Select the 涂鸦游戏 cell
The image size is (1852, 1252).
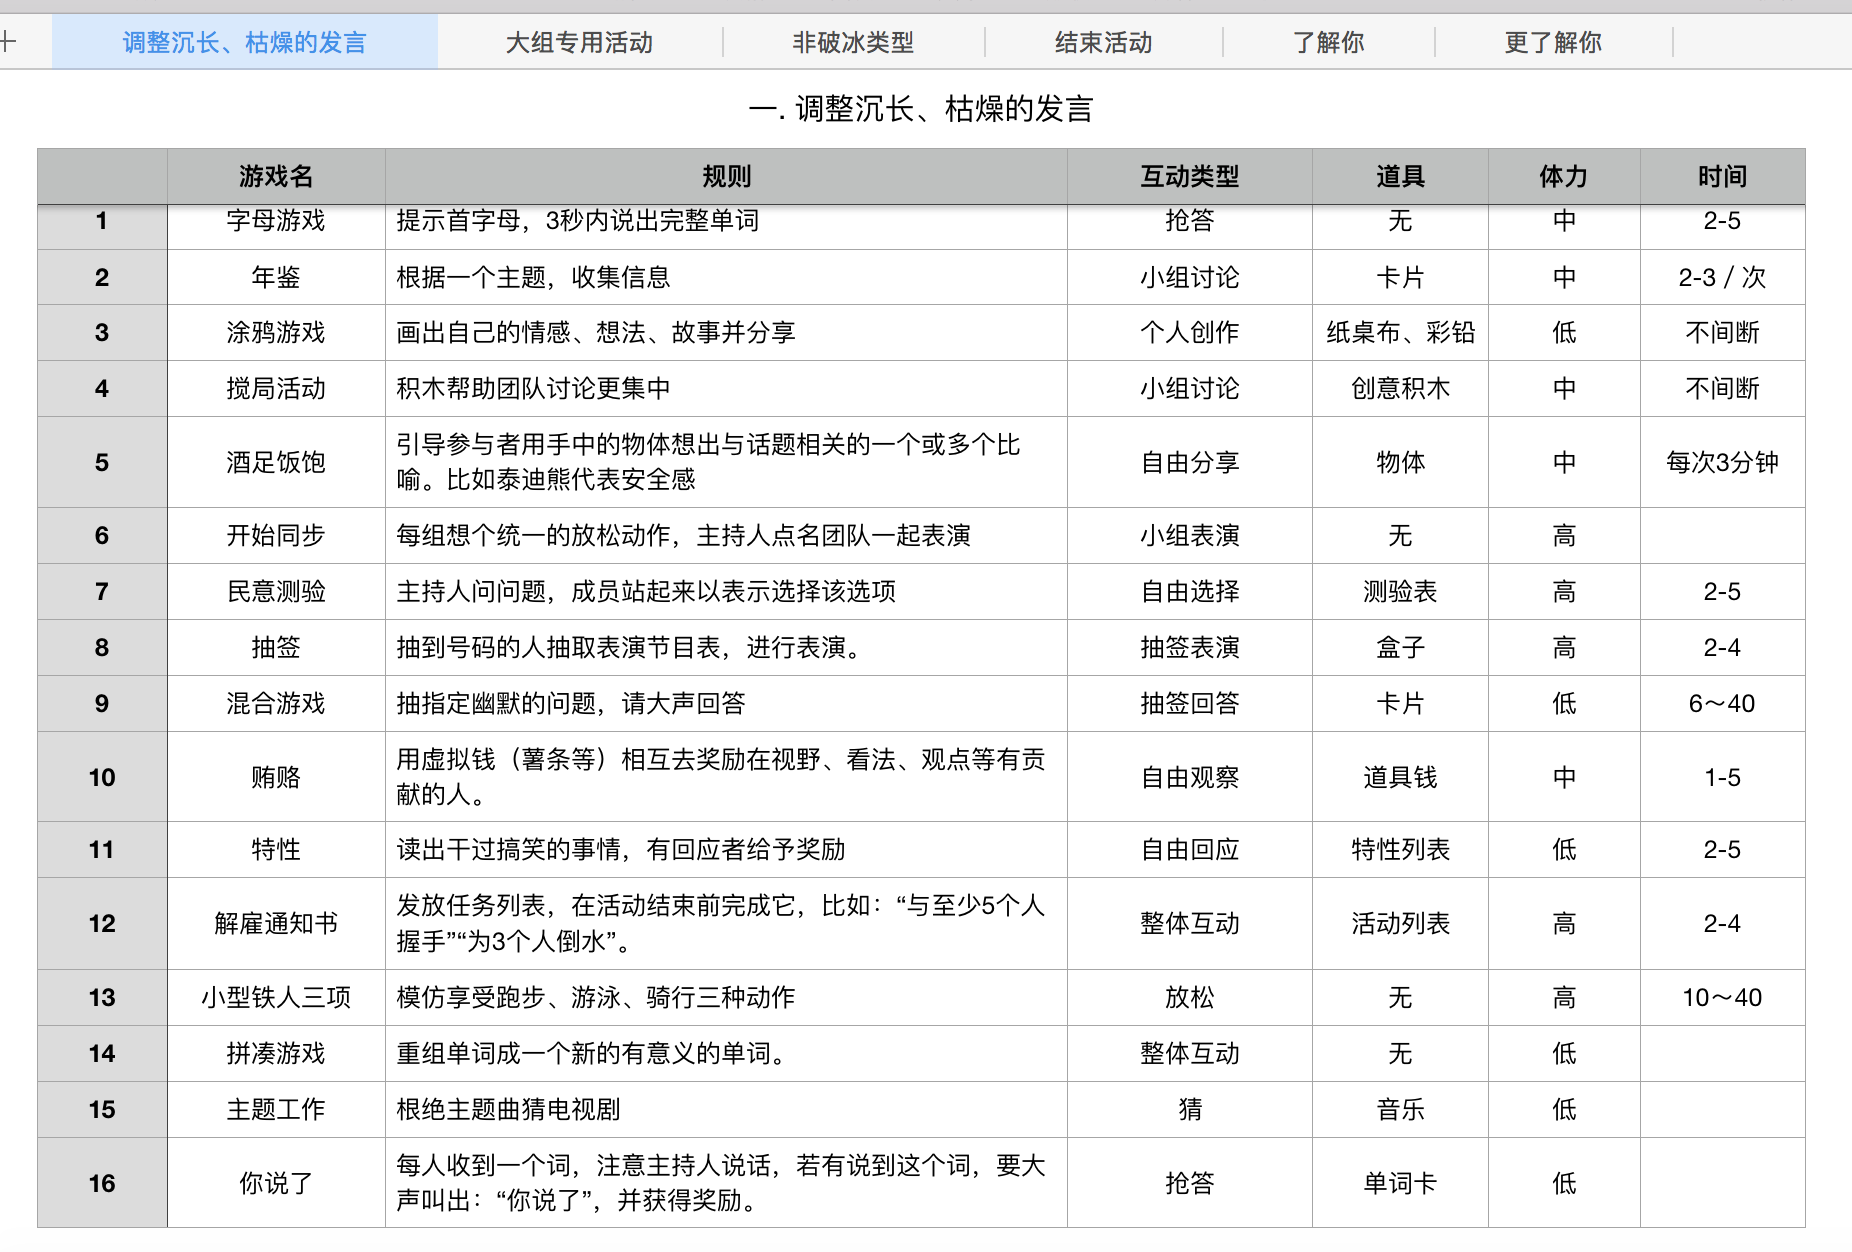click(x=276, y=332)
